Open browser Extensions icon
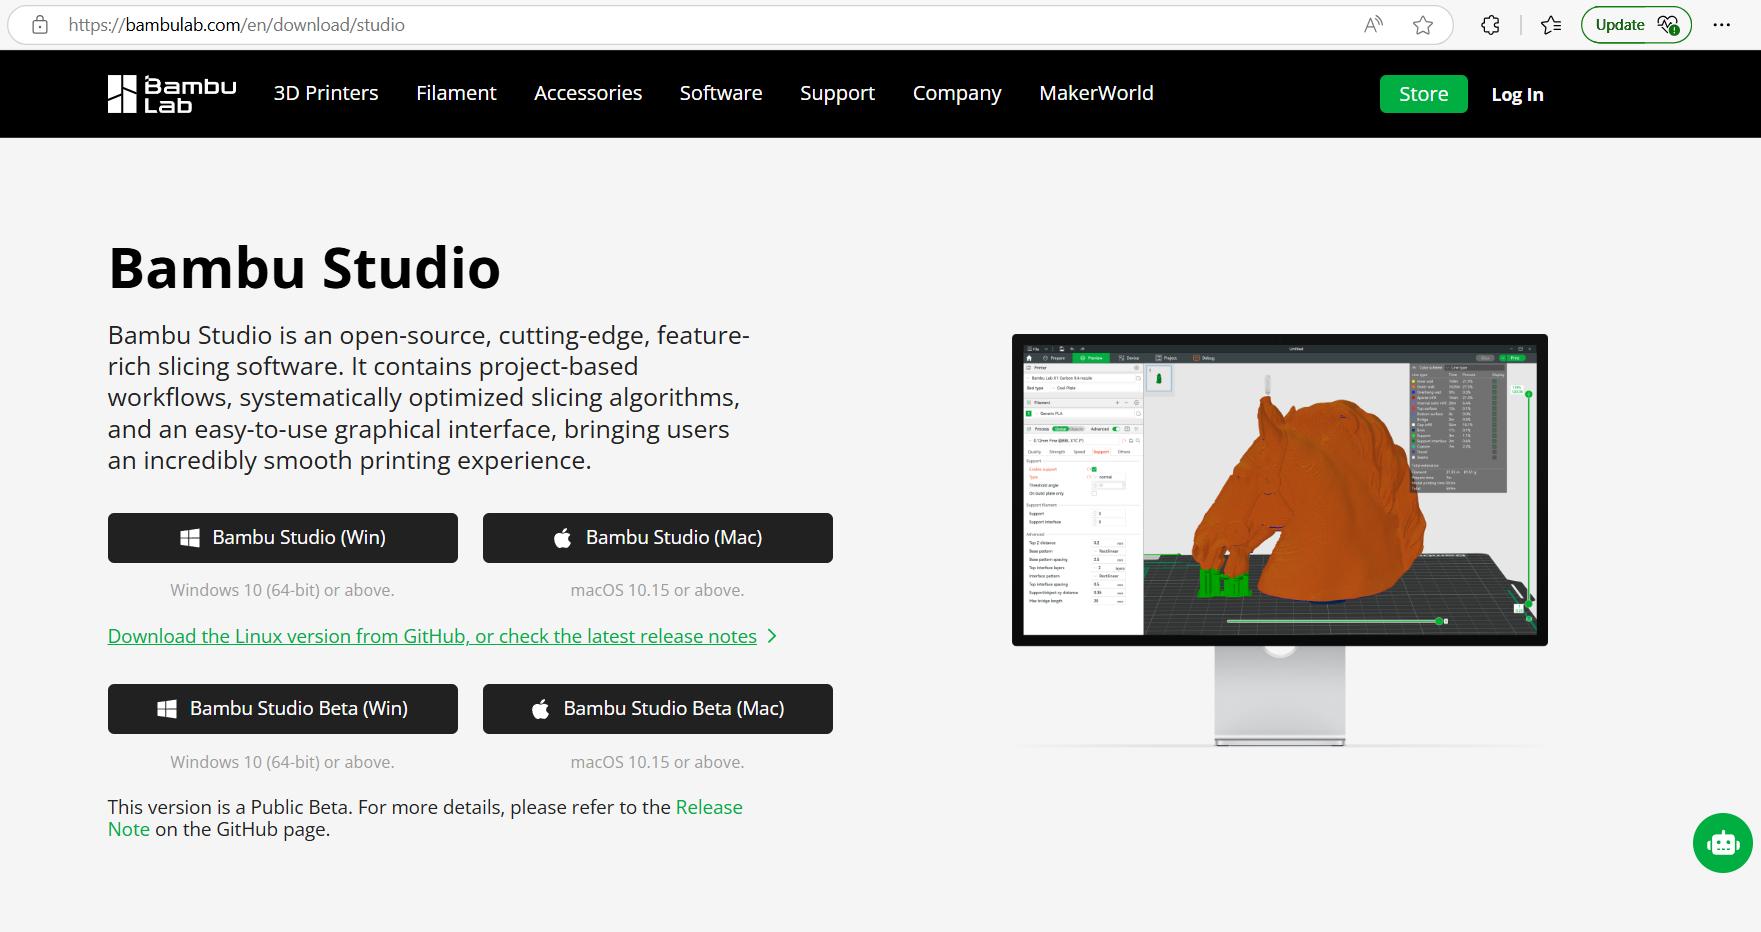 tap(1490, 25)
